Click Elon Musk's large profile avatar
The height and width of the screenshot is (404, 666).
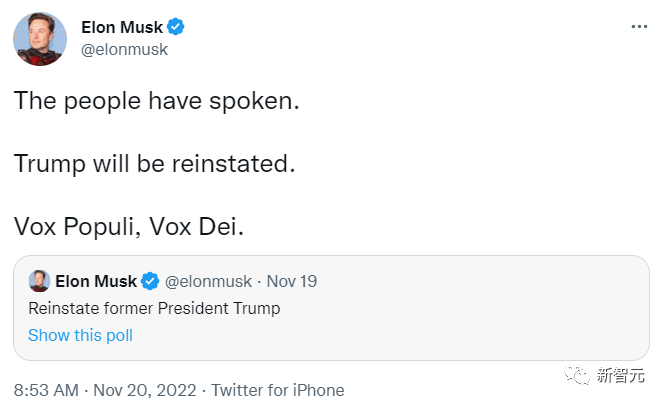tap(40, 39)
